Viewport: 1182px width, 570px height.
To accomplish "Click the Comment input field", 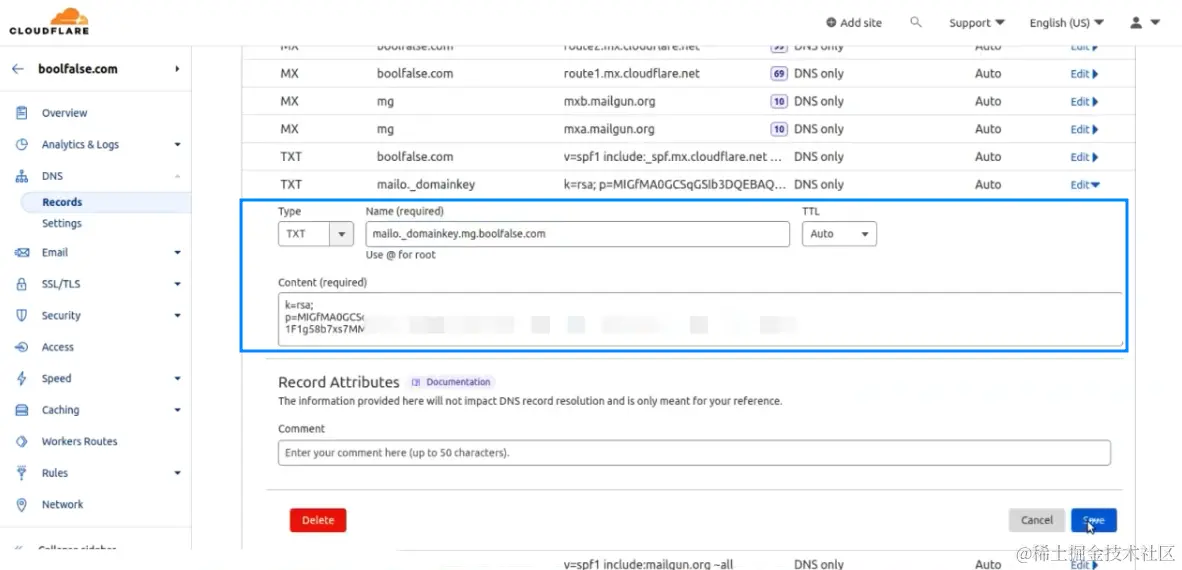I will click(x=694, y=453).
